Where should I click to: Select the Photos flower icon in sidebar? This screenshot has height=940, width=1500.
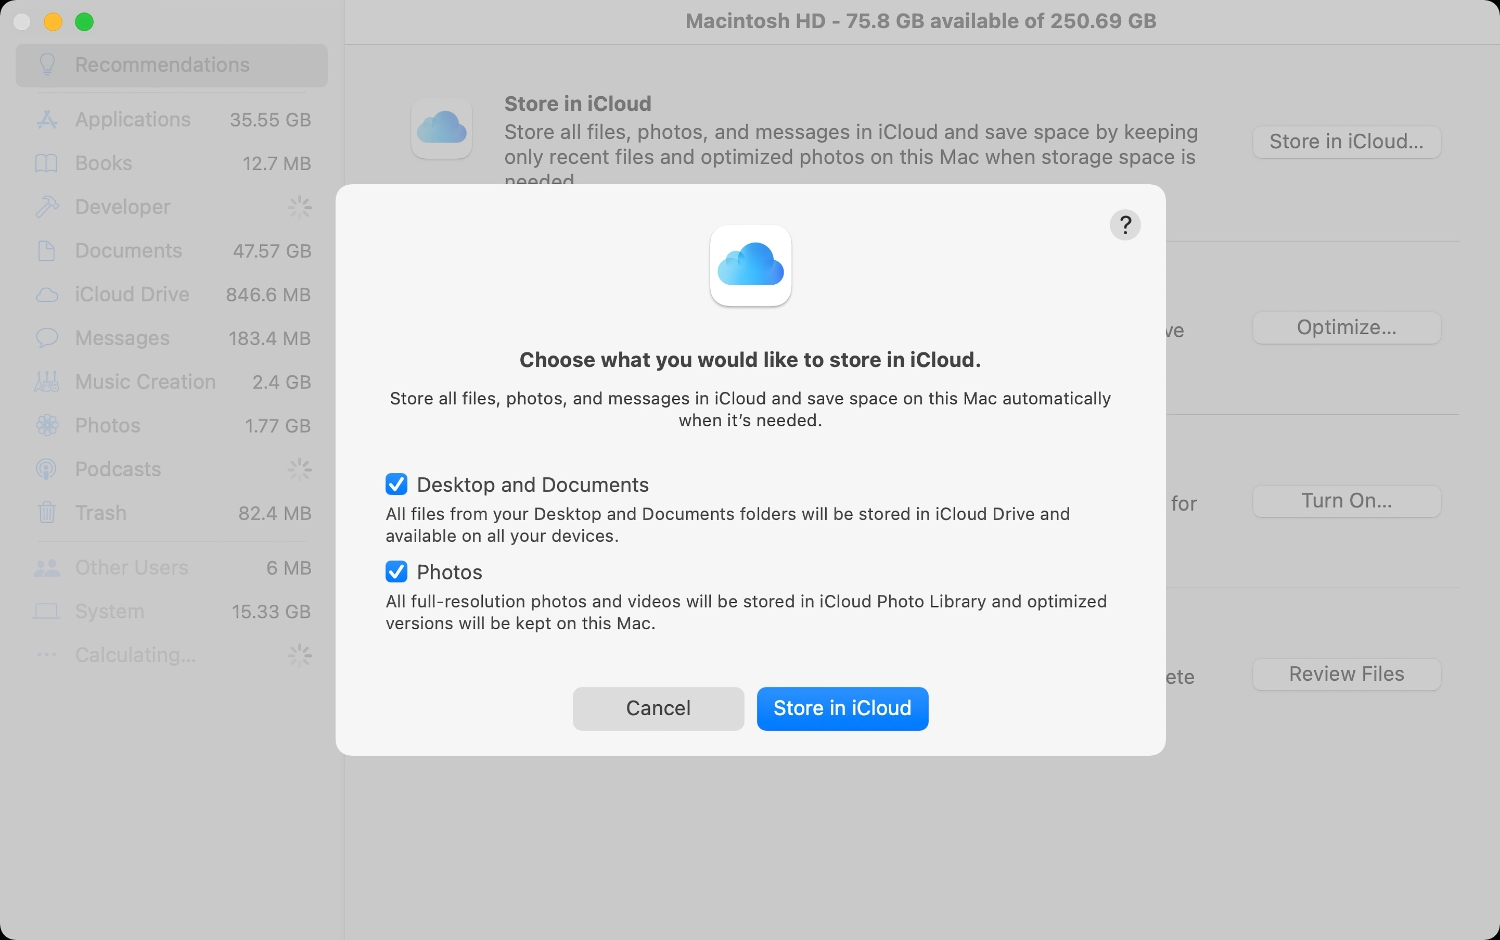pyautogui.click(x=46, y=425)
